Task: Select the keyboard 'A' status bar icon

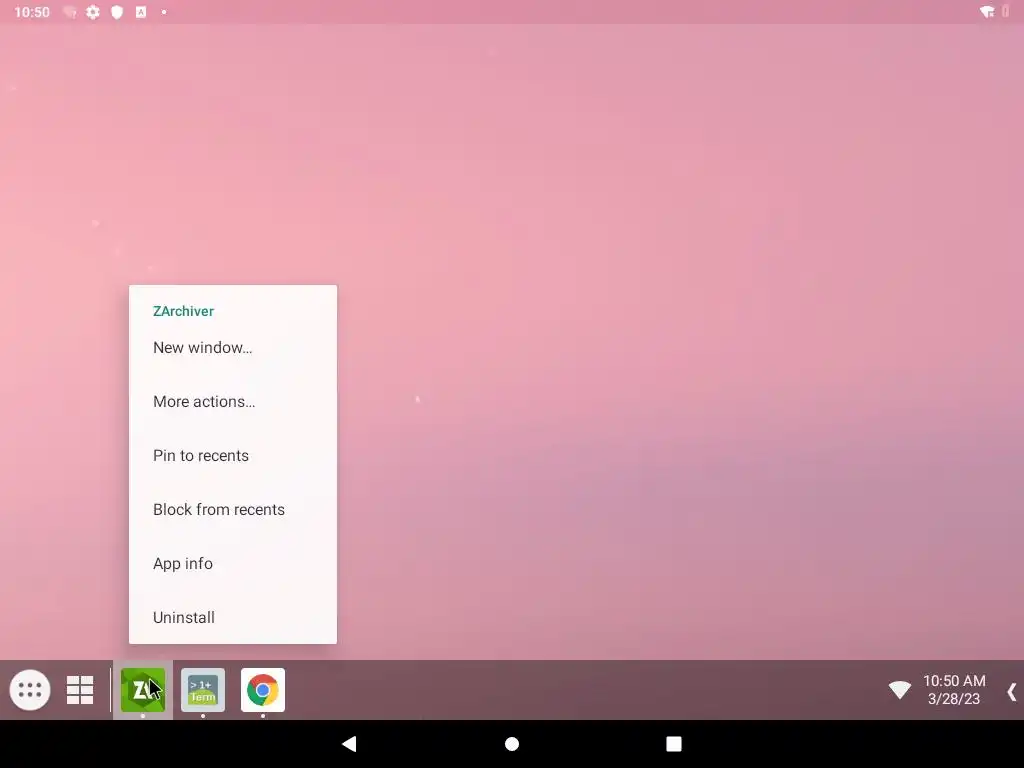Action: click(x=141, y=12)
